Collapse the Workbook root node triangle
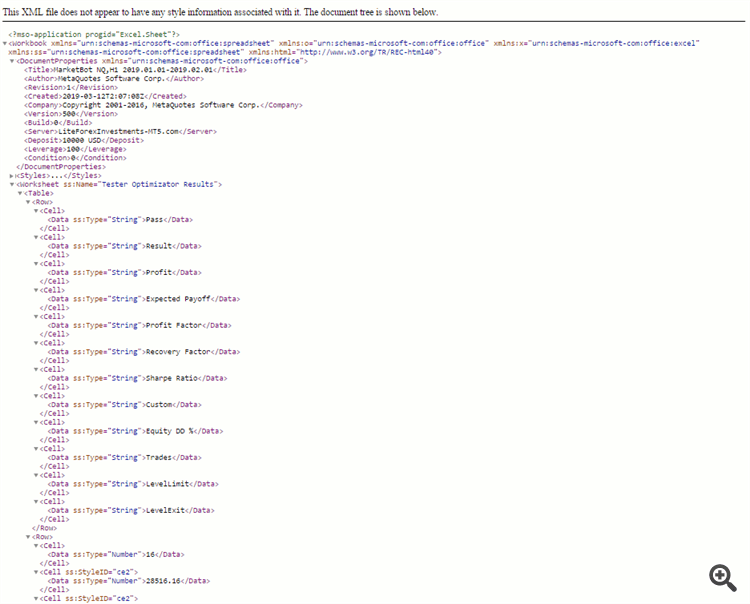 (5, 44)
